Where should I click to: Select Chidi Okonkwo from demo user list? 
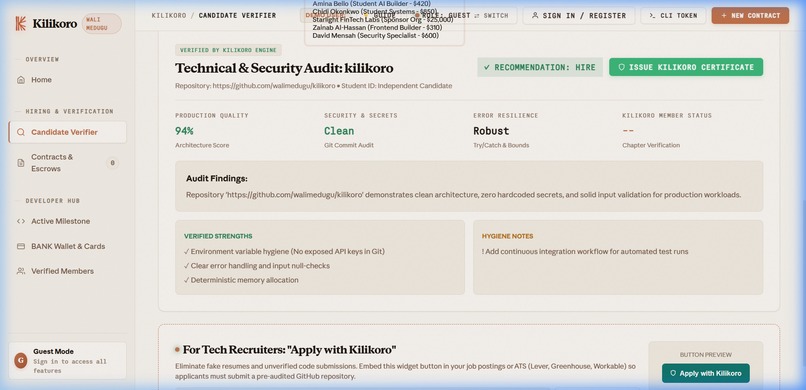[375, 11]
